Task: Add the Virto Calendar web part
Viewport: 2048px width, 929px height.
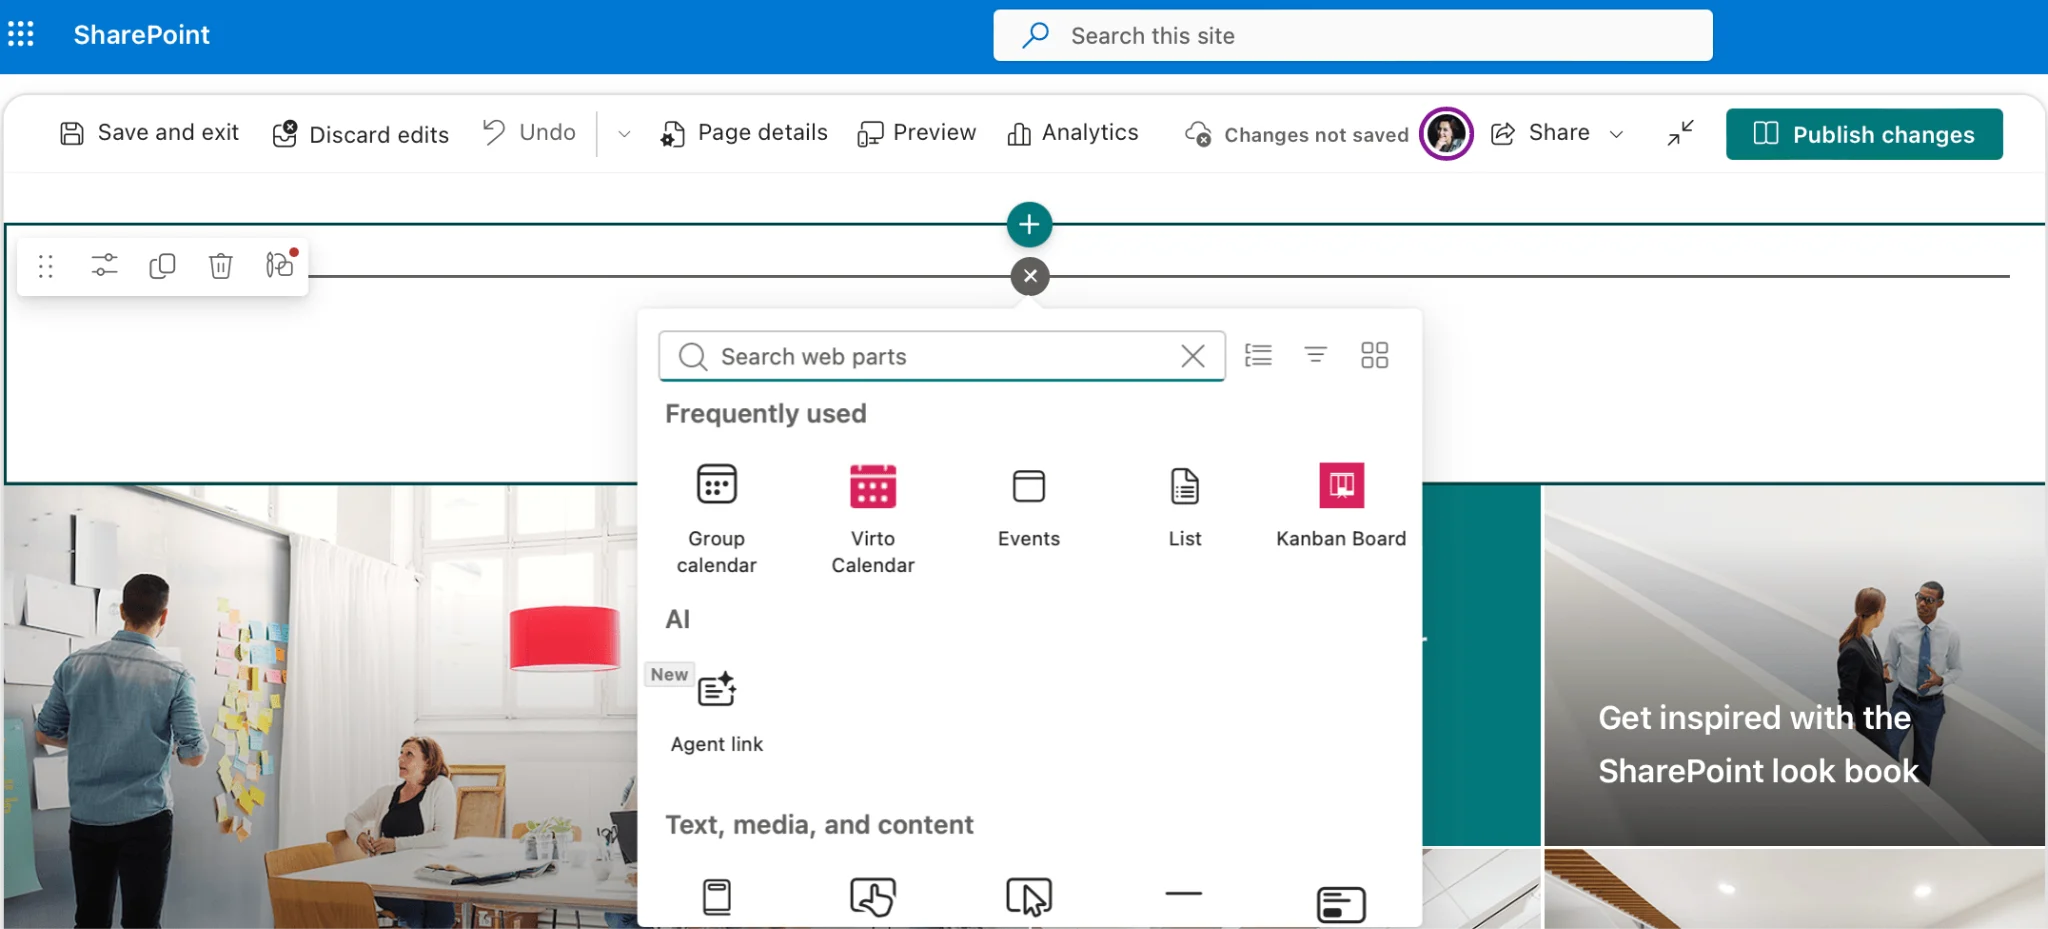Action: (873, 519)
